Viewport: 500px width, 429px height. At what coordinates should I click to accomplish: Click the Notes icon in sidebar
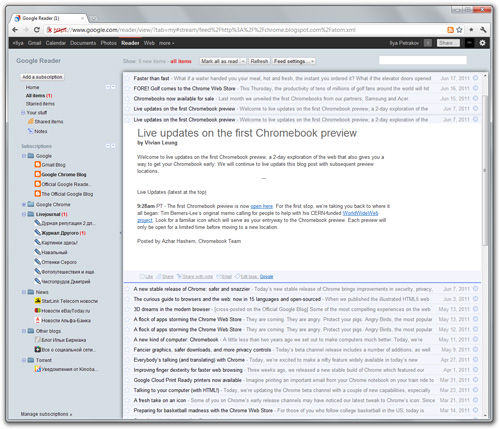[31, 131]
